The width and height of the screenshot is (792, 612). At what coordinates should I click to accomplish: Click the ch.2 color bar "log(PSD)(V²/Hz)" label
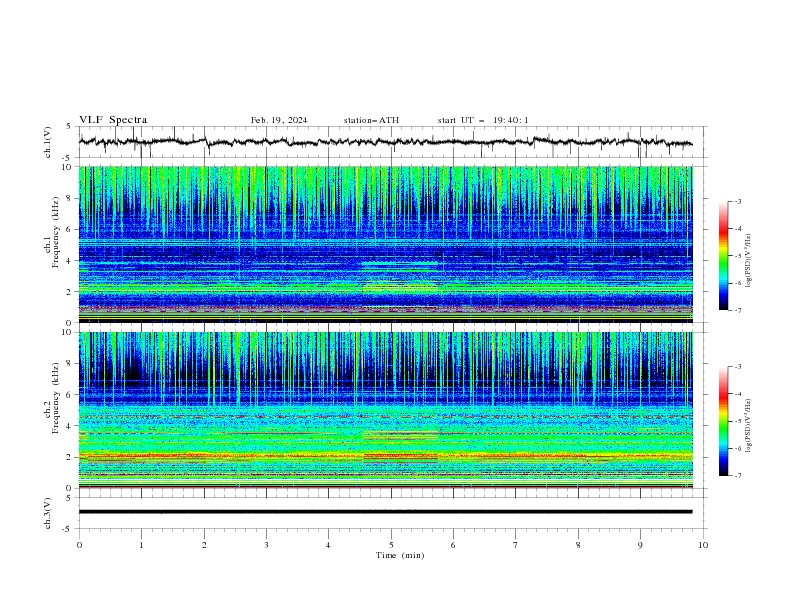[x=749, y=426]
